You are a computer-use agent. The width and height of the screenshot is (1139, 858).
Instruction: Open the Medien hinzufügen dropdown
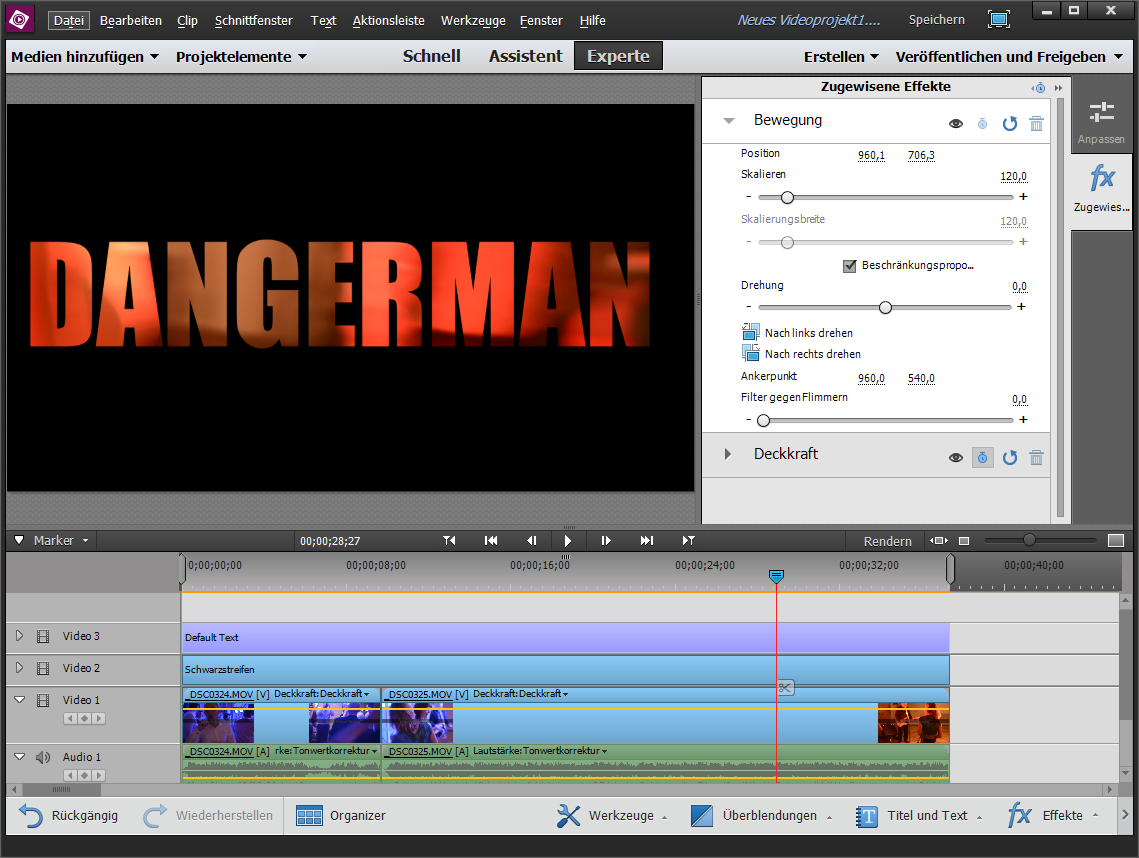pos(85,57)
